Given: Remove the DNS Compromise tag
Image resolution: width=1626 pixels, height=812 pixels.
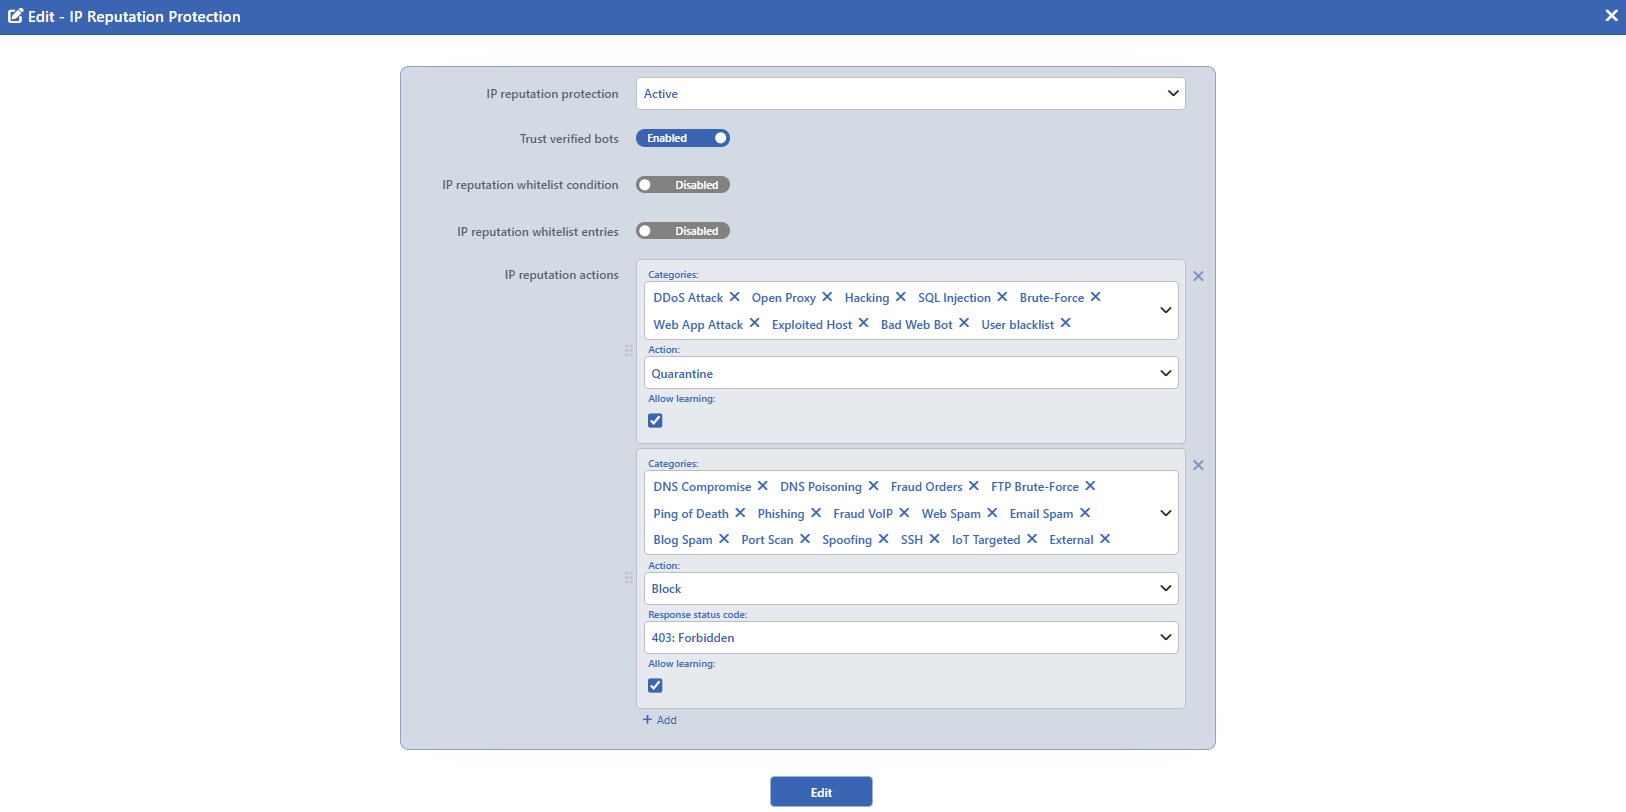Looking at the screenshot, I should click(762, 486).
